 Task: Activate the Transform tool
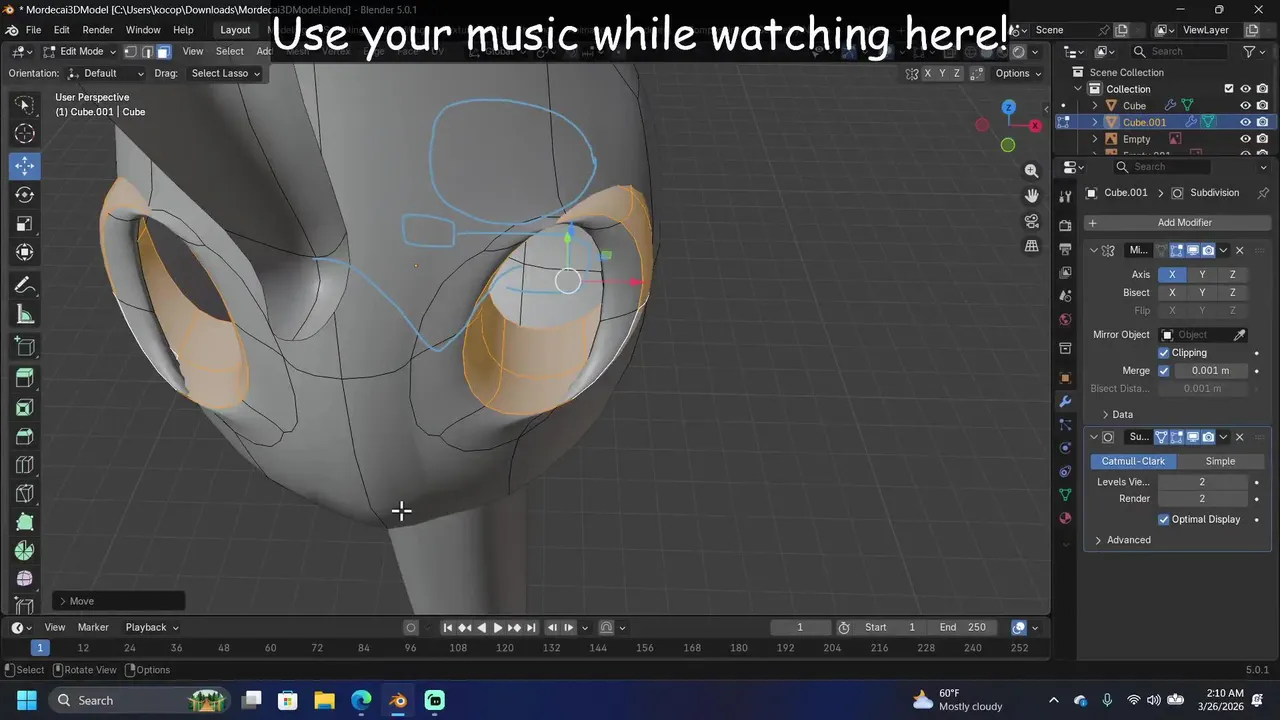tap(25, 253)
